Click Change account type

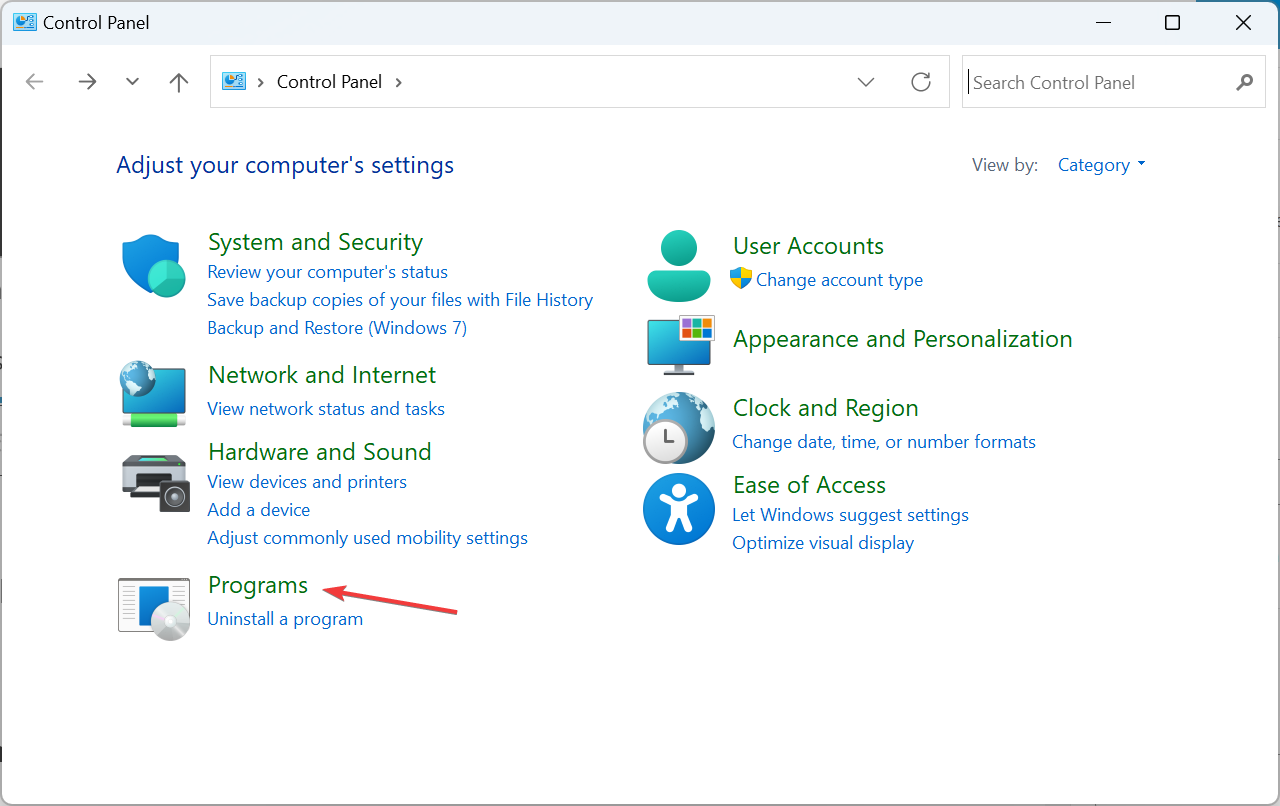(839, 279)
